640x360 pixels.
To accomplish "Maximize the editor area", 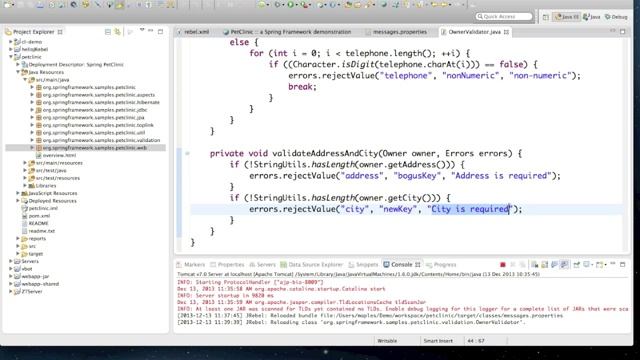I will click(622, 31).
